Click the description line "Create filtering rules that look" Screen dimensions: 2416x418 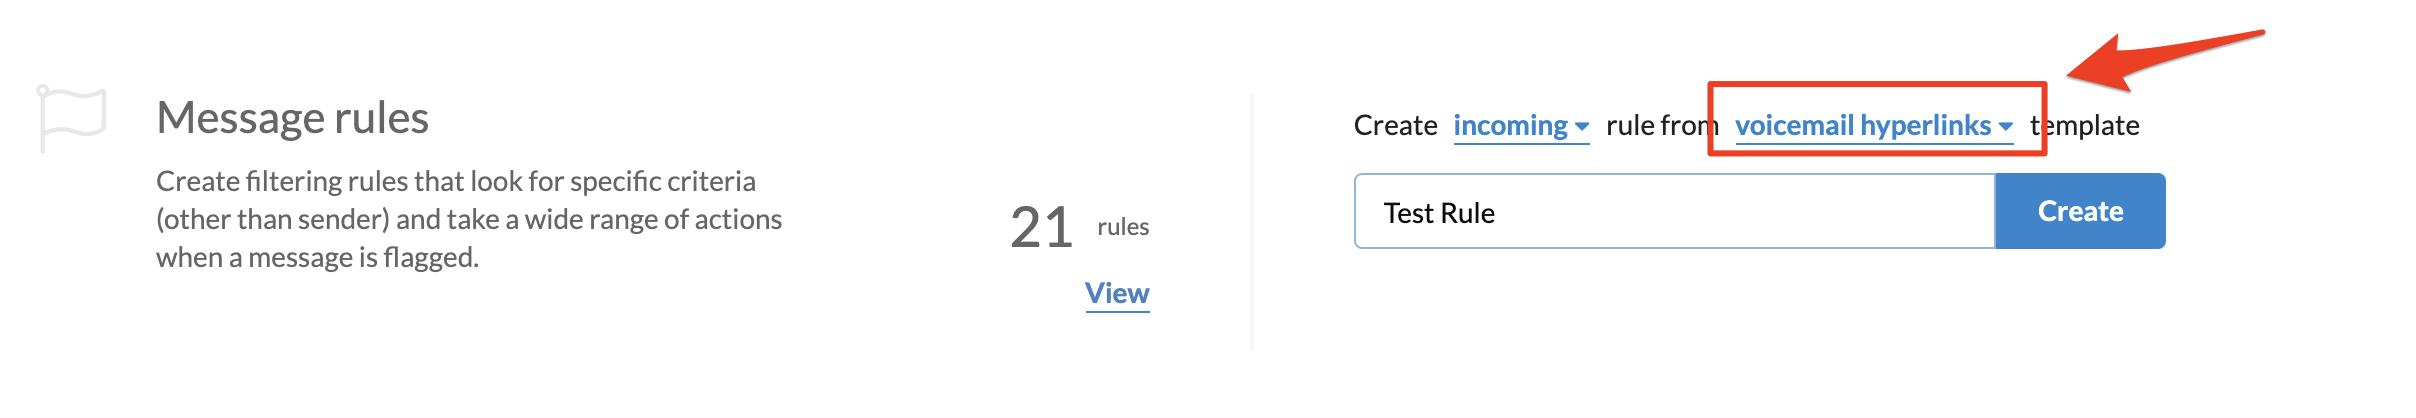[456, 181]
